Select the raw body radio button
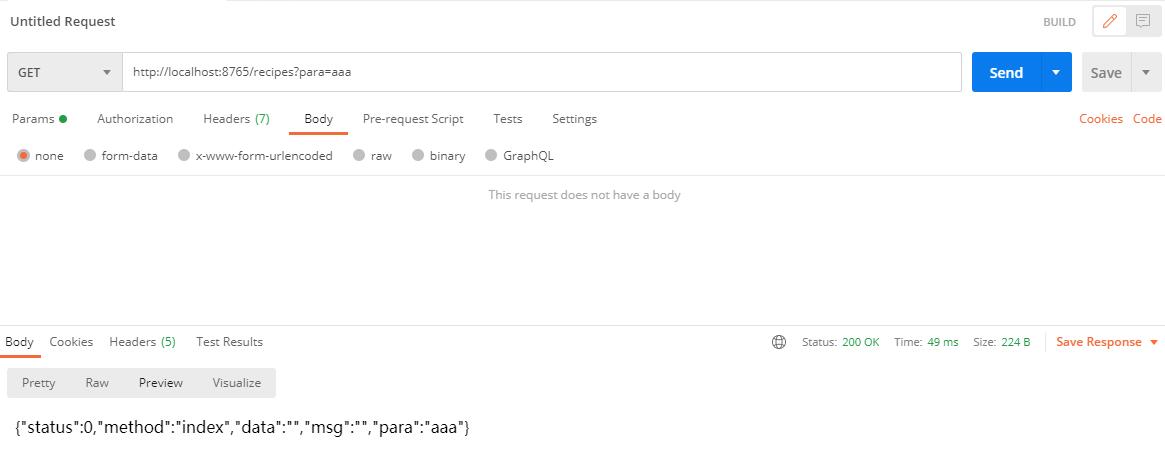The width and height of the screenshot is (1165, 471). click(x=359, y=156)
